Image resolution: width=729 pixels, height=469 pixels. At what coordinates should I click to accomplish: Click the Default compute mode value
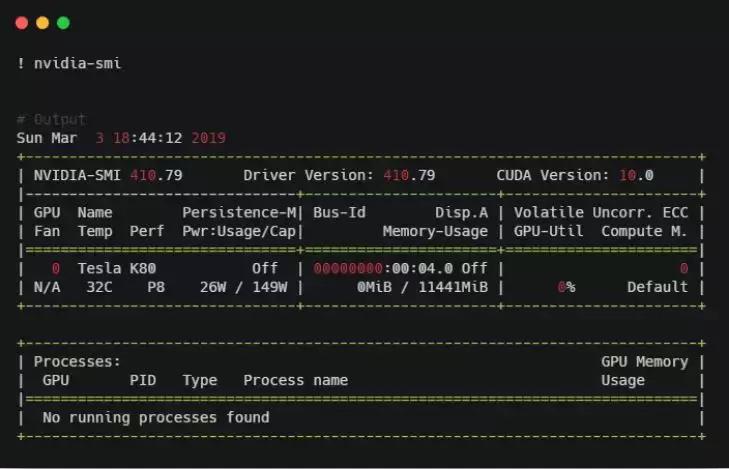(657, 287)
